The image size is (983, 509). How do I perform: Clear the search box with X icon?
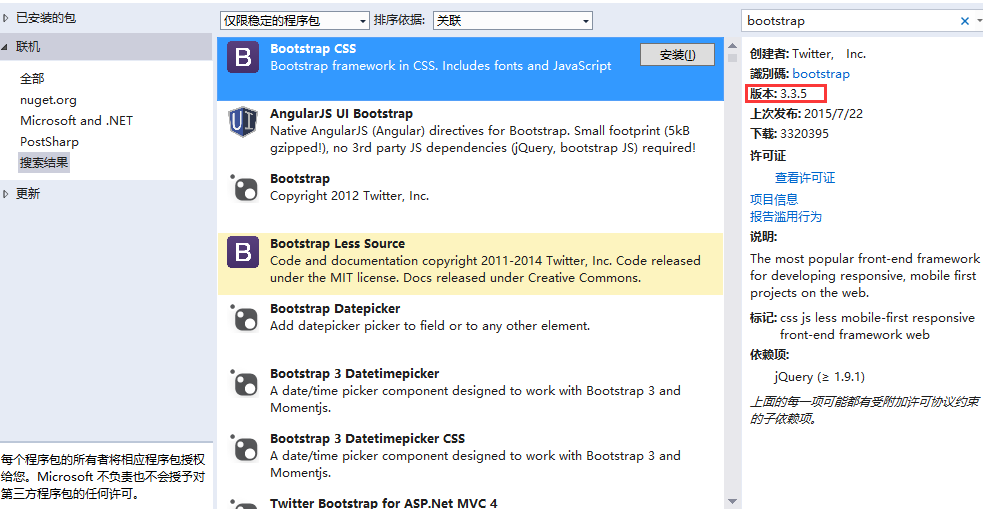click(x=965, y=20)
